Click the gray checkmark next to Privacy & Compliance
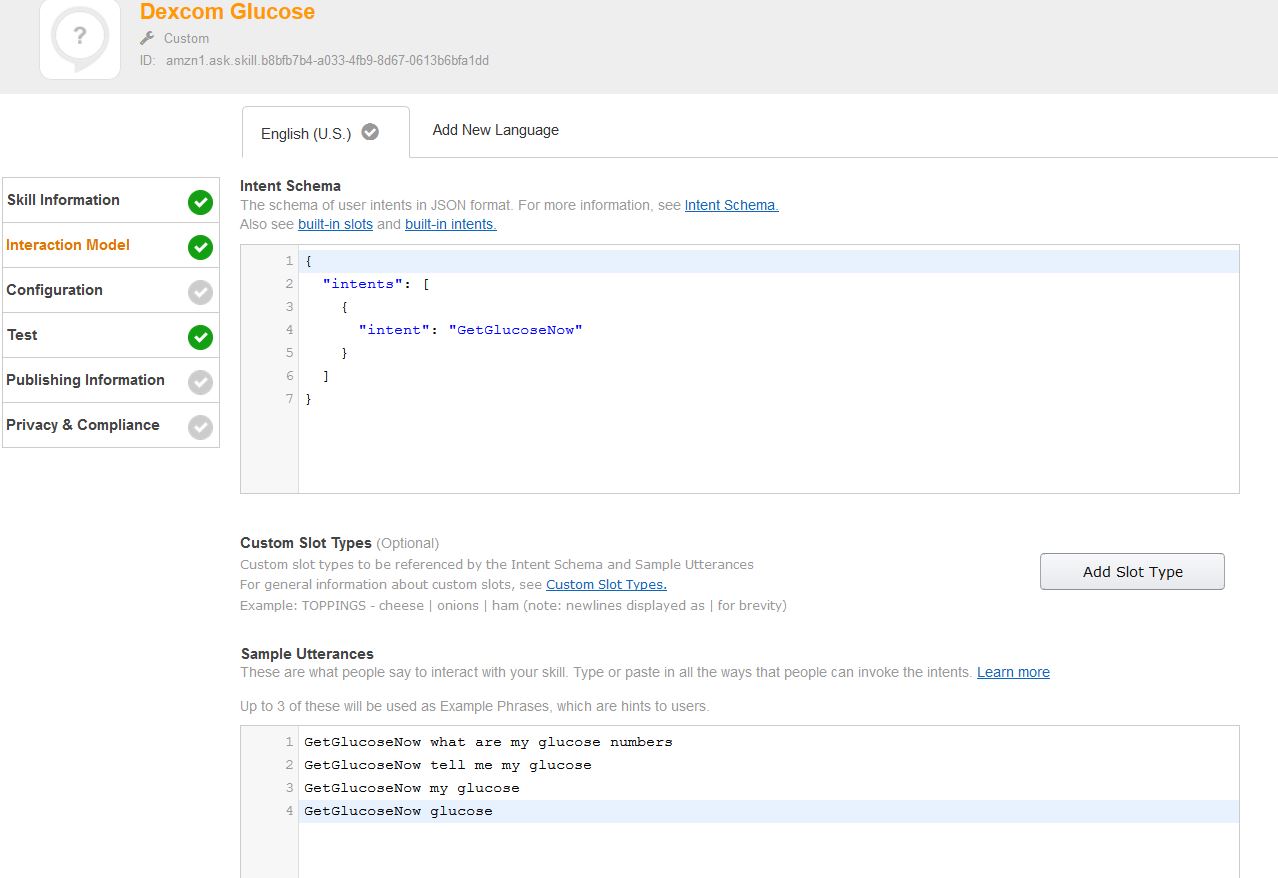Viewport: 1278px width, 878px height. click(x=200, y=427)
